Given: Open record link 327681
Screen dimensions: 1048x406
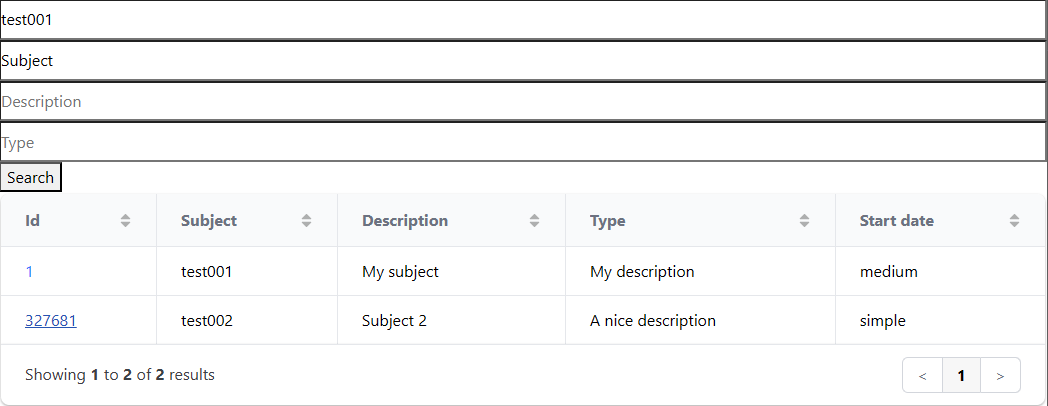Looking at the screenshot, I should tap(51, 321).
